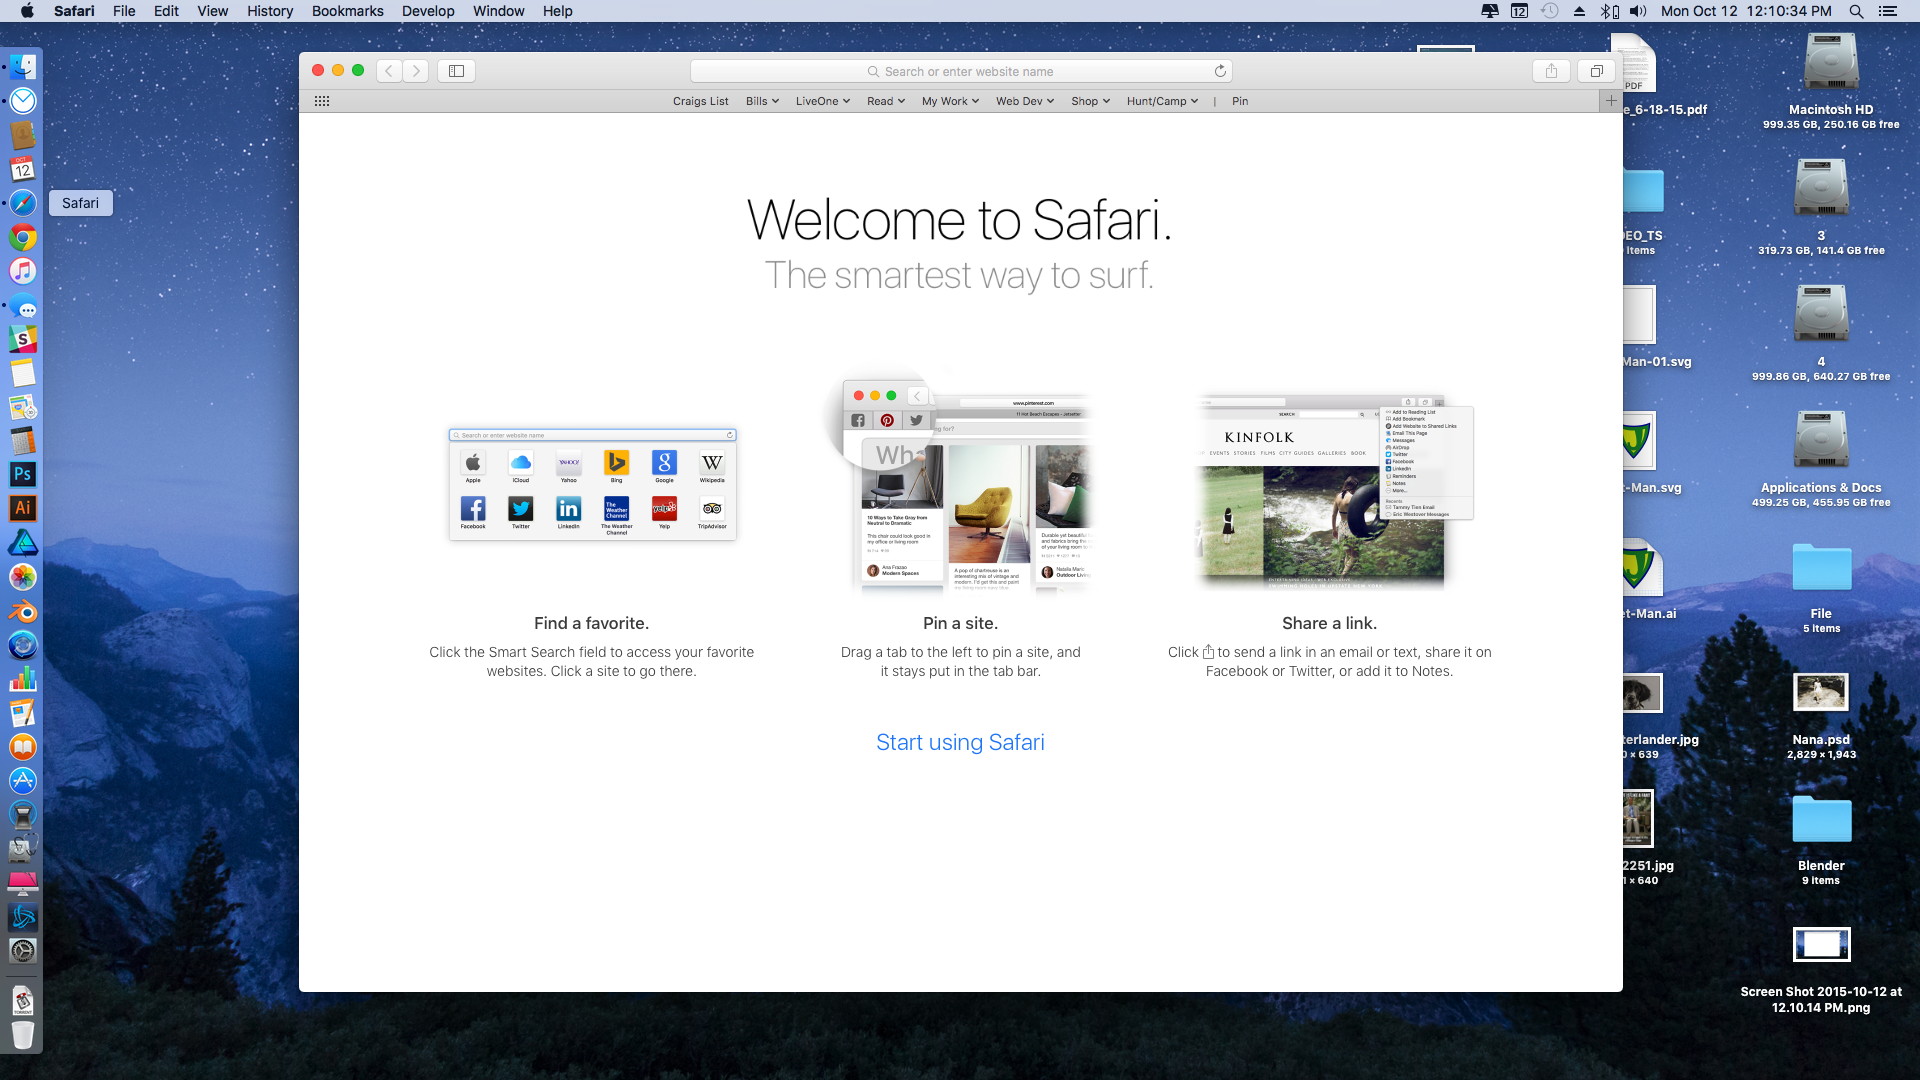Open Messages from the Dock
1920x1080 pixels.
[x=23, y=305]
